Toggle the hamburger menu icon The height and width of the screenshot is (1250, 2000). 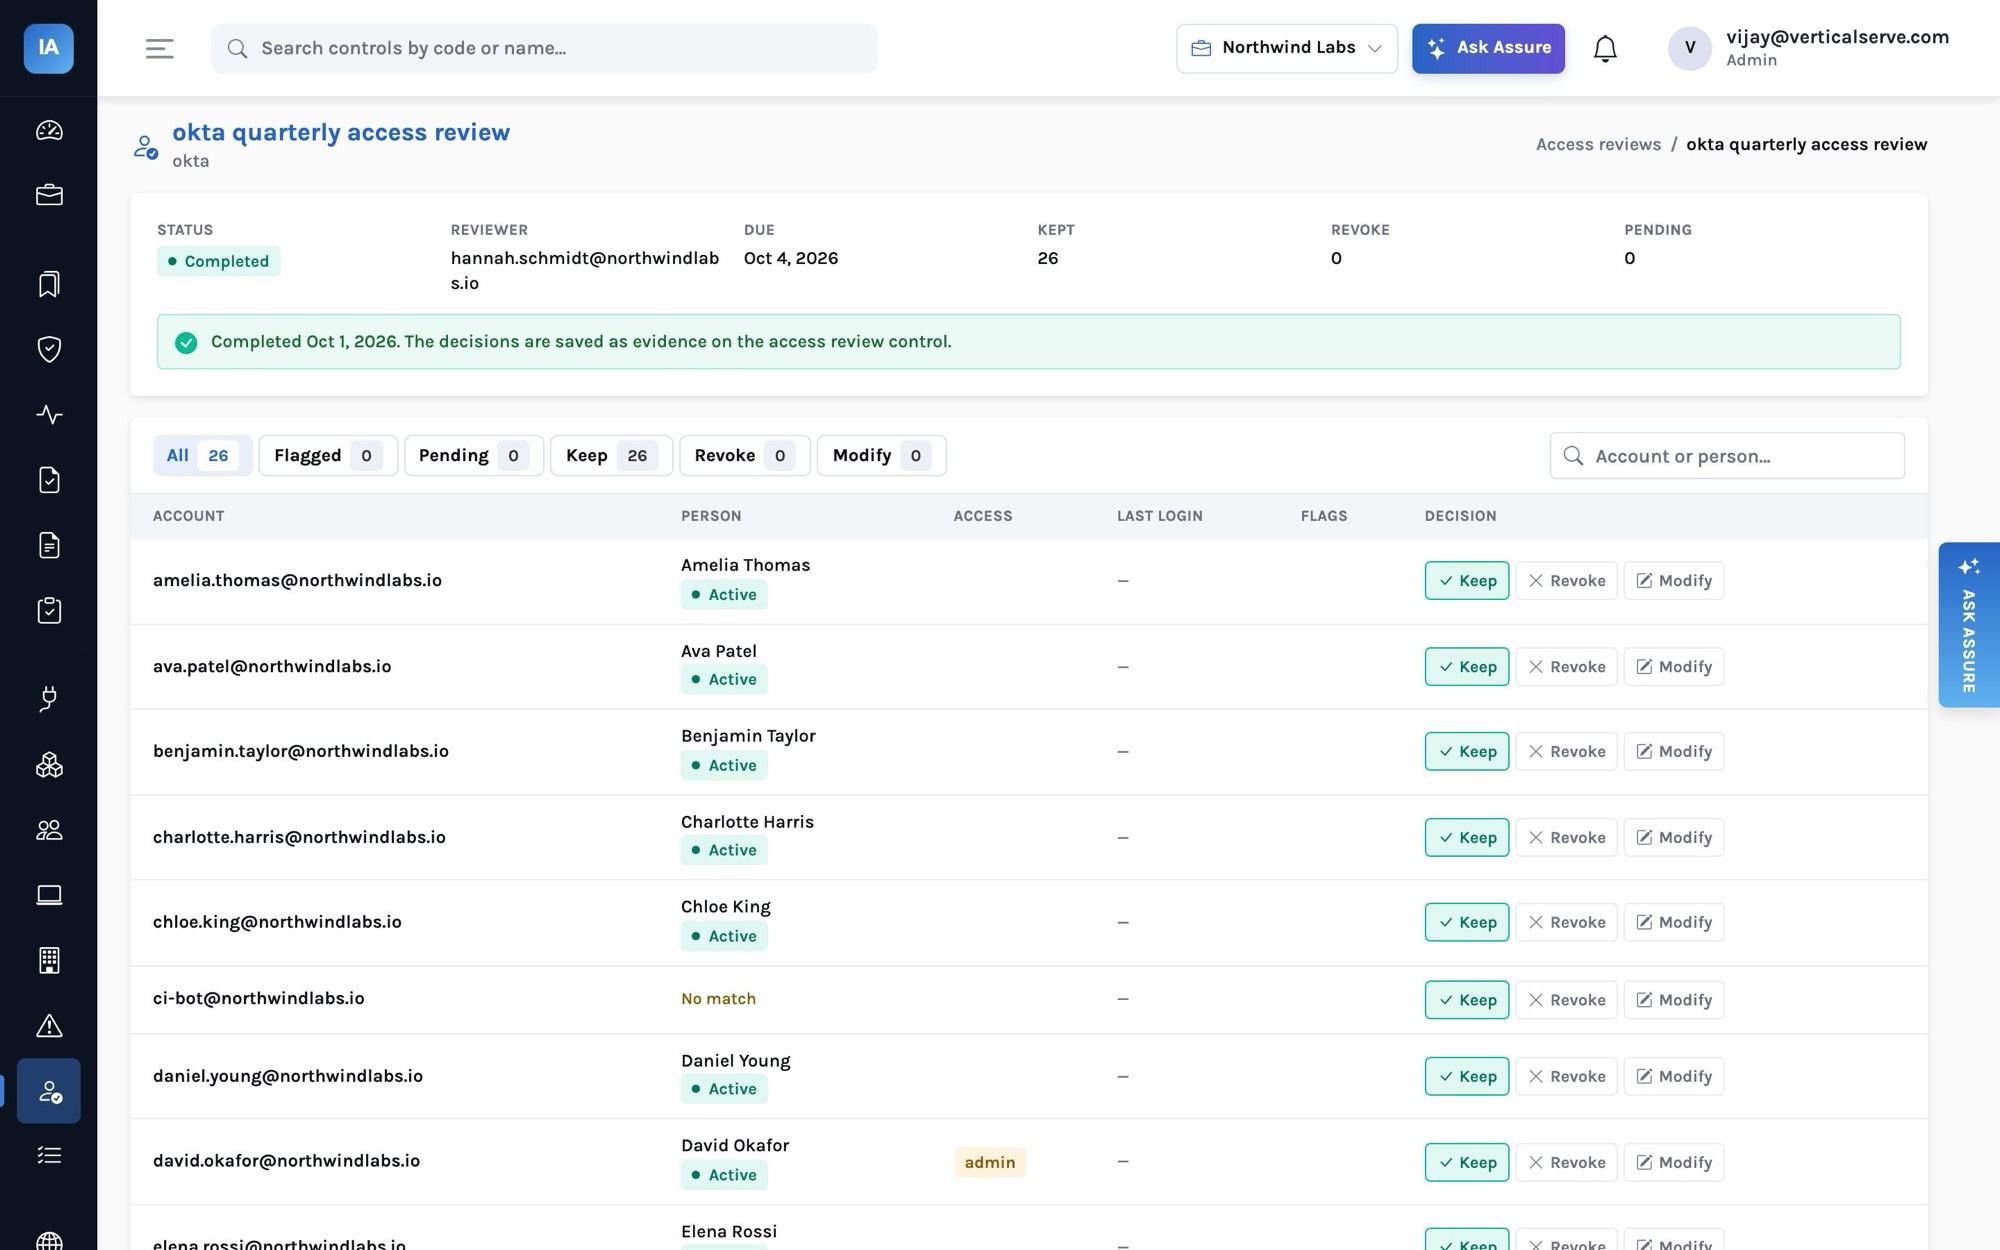[160, 48]
